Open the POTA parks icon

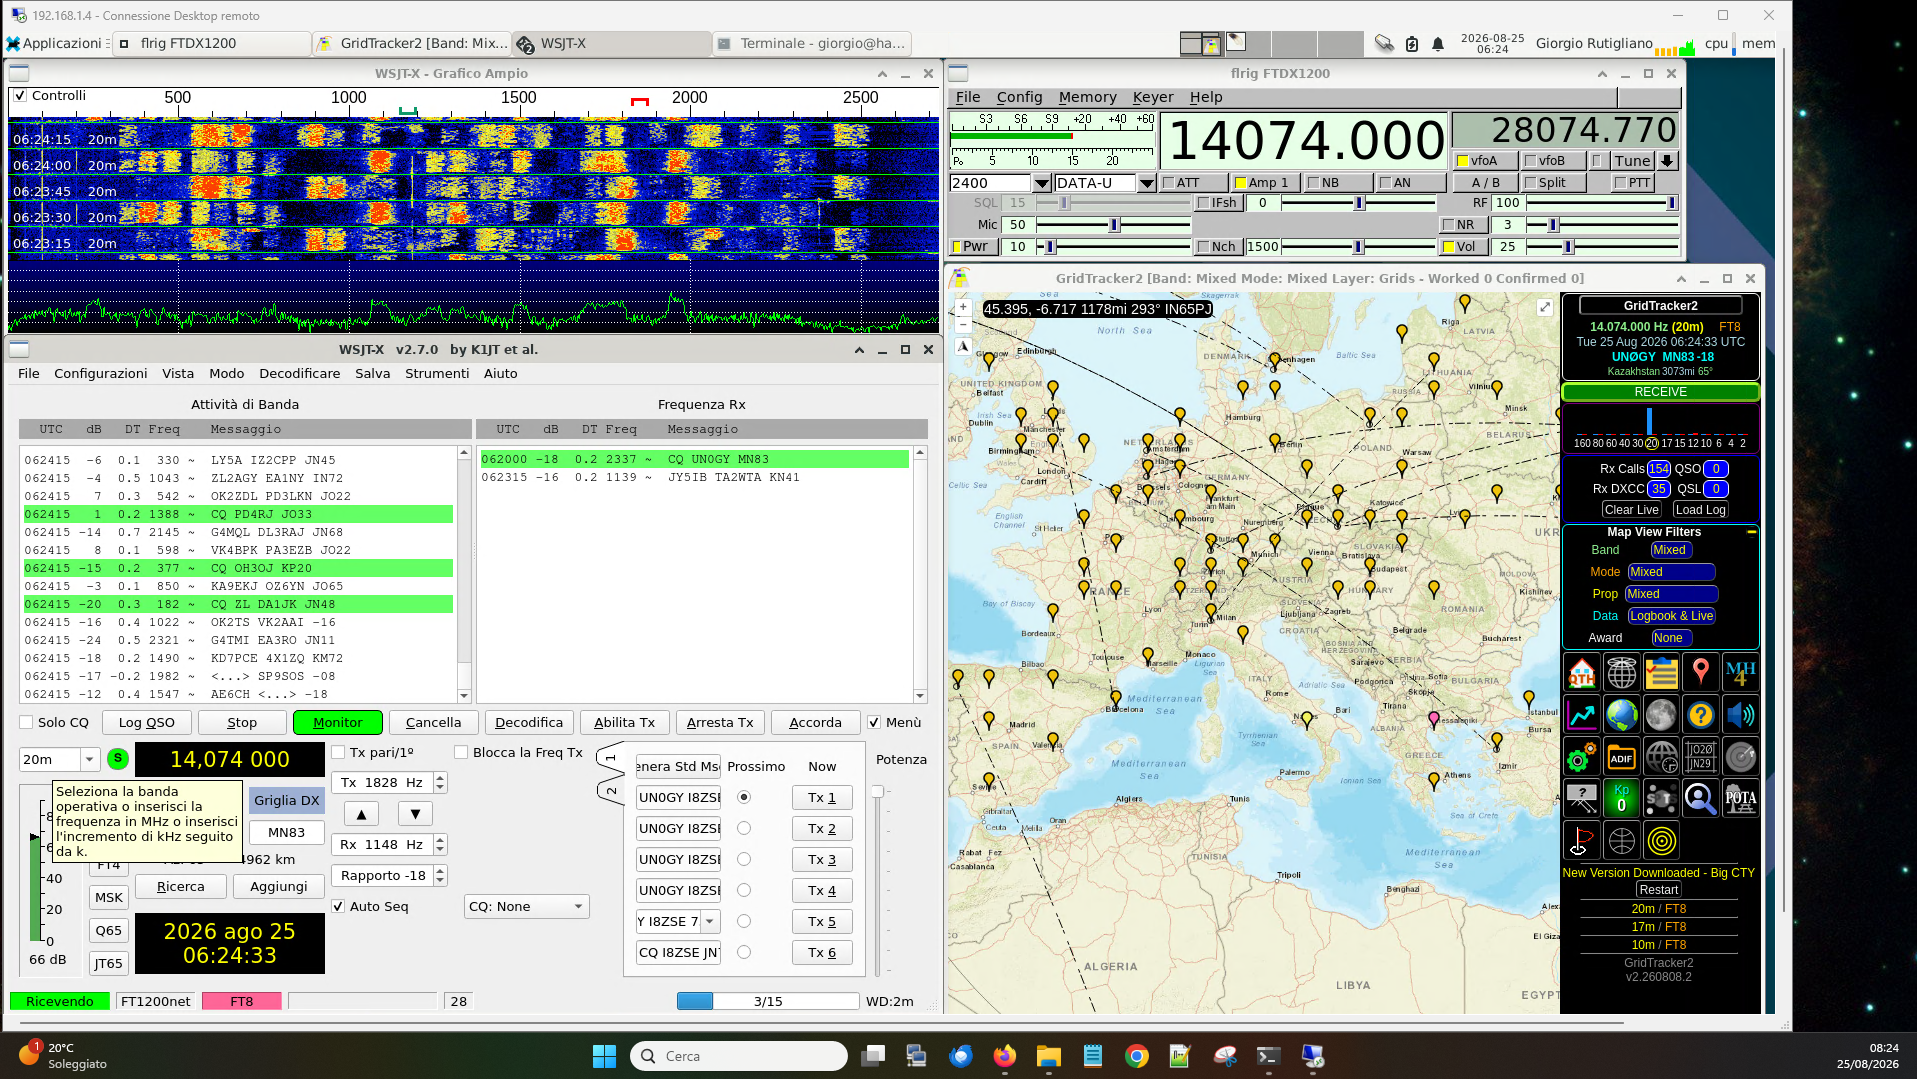(x=1740, y=799)
